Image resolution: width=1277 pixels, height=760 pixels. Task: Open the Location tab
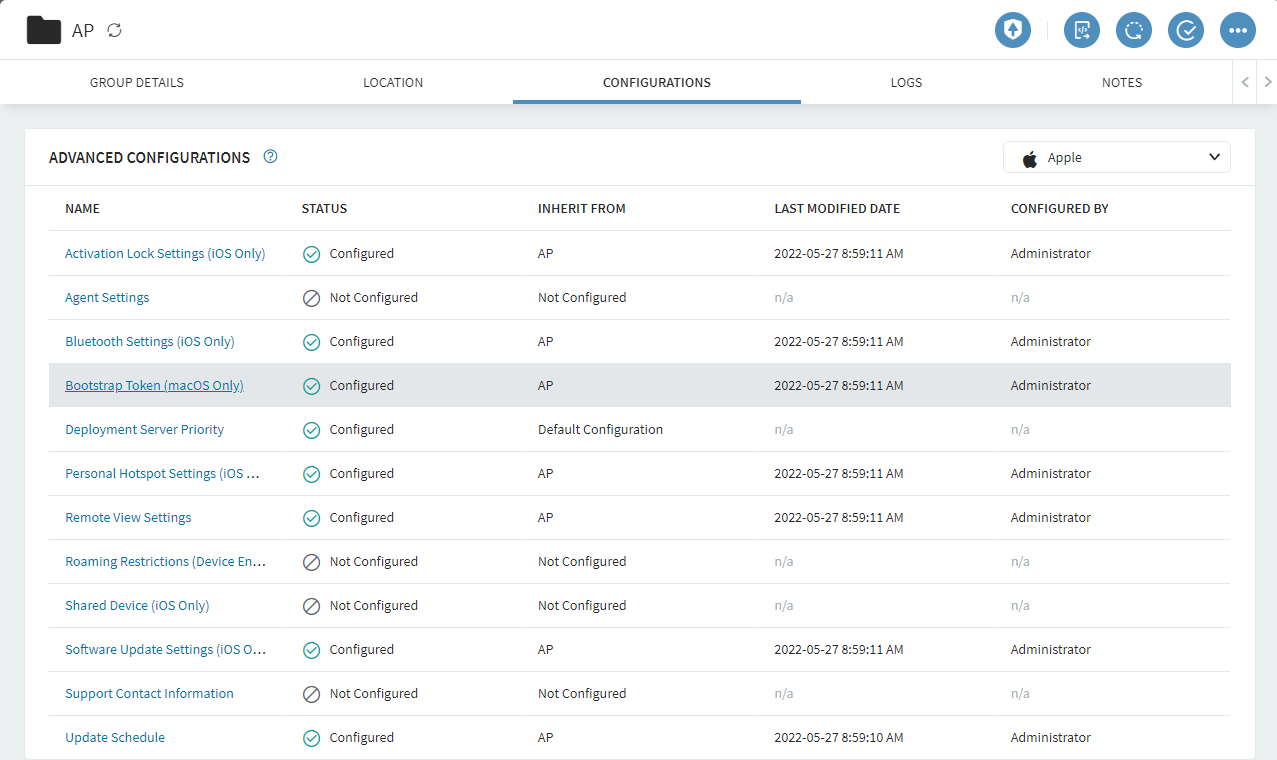[x=393, y=83]
